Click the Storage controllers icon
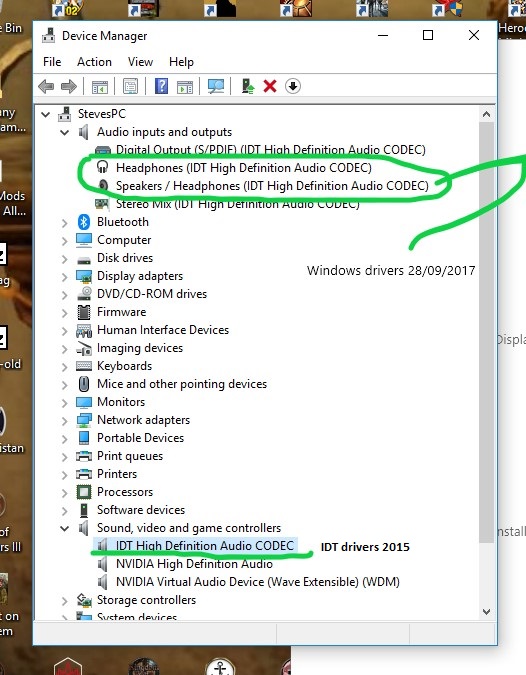The width and height of the screenshot is (526, 675). pos(84,600)
